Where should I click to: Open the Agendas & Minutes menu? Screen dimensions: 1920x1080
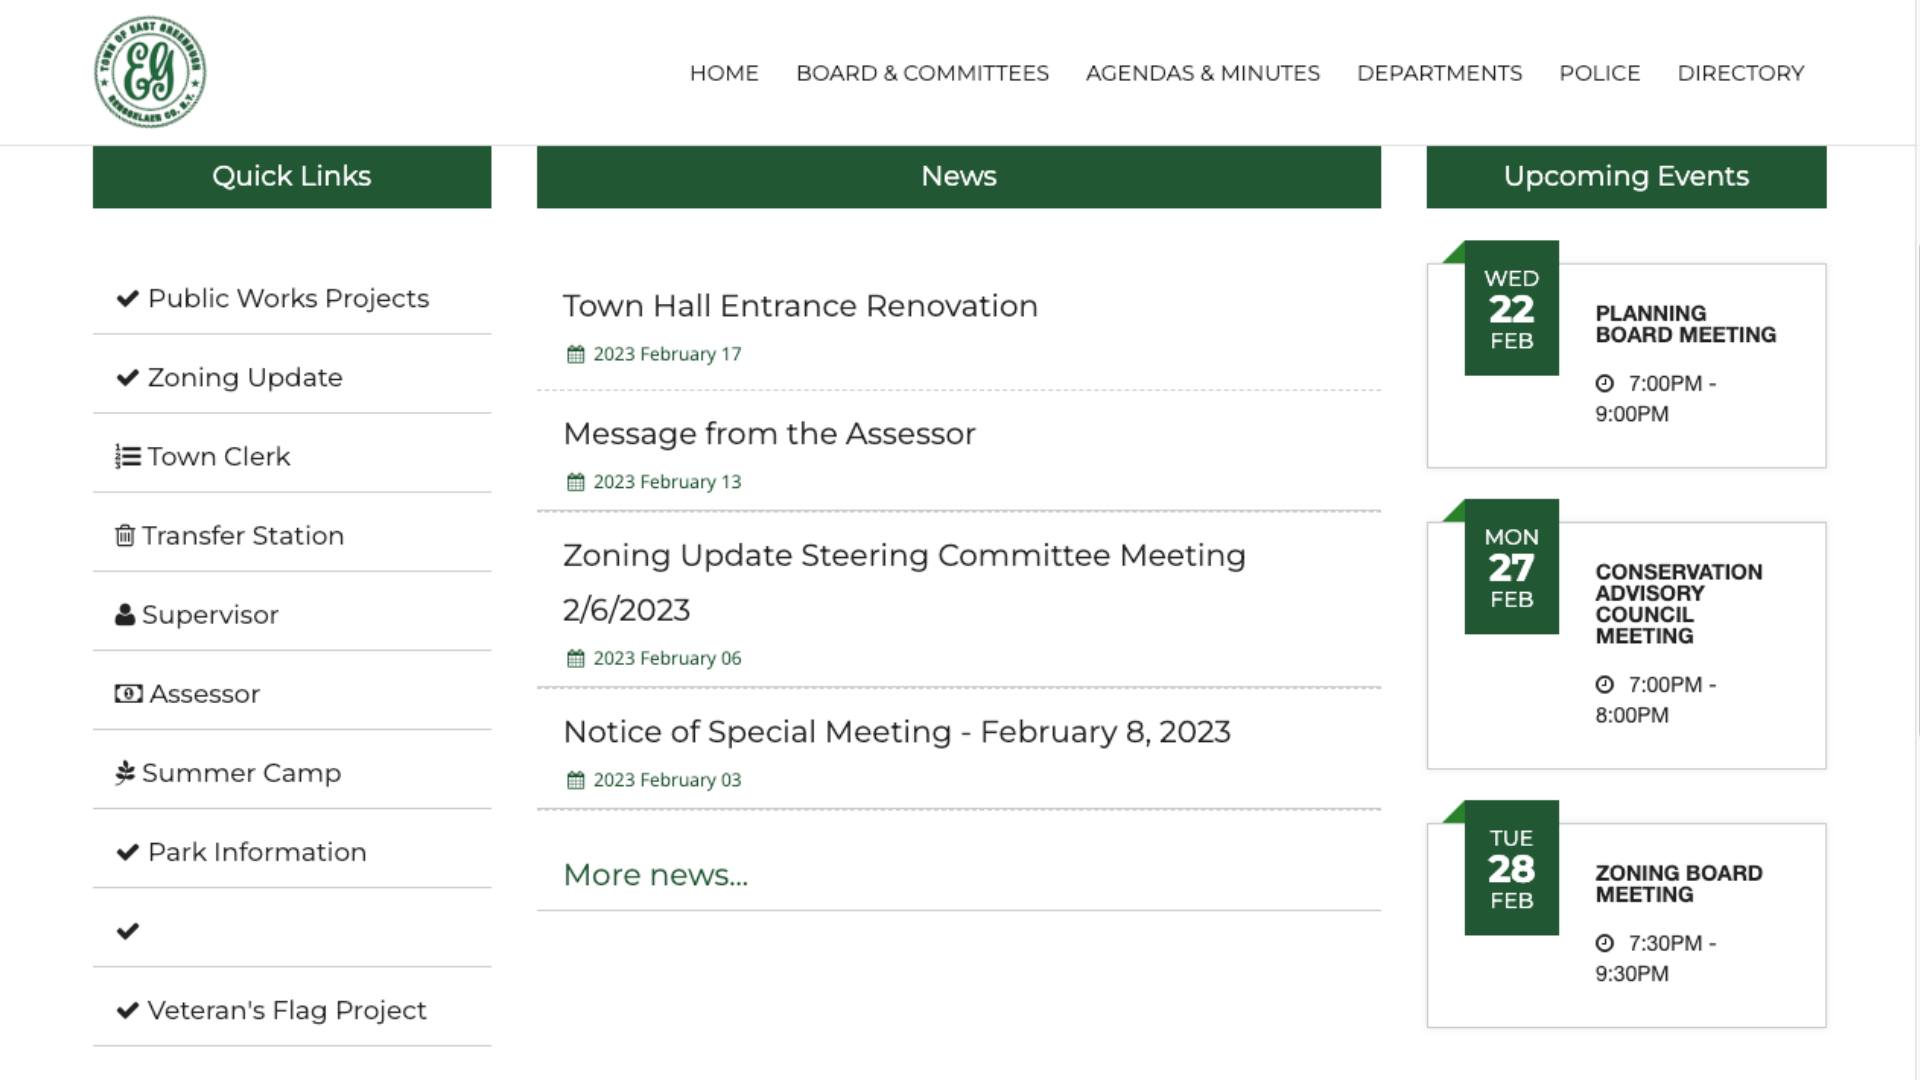point(1202,73)
